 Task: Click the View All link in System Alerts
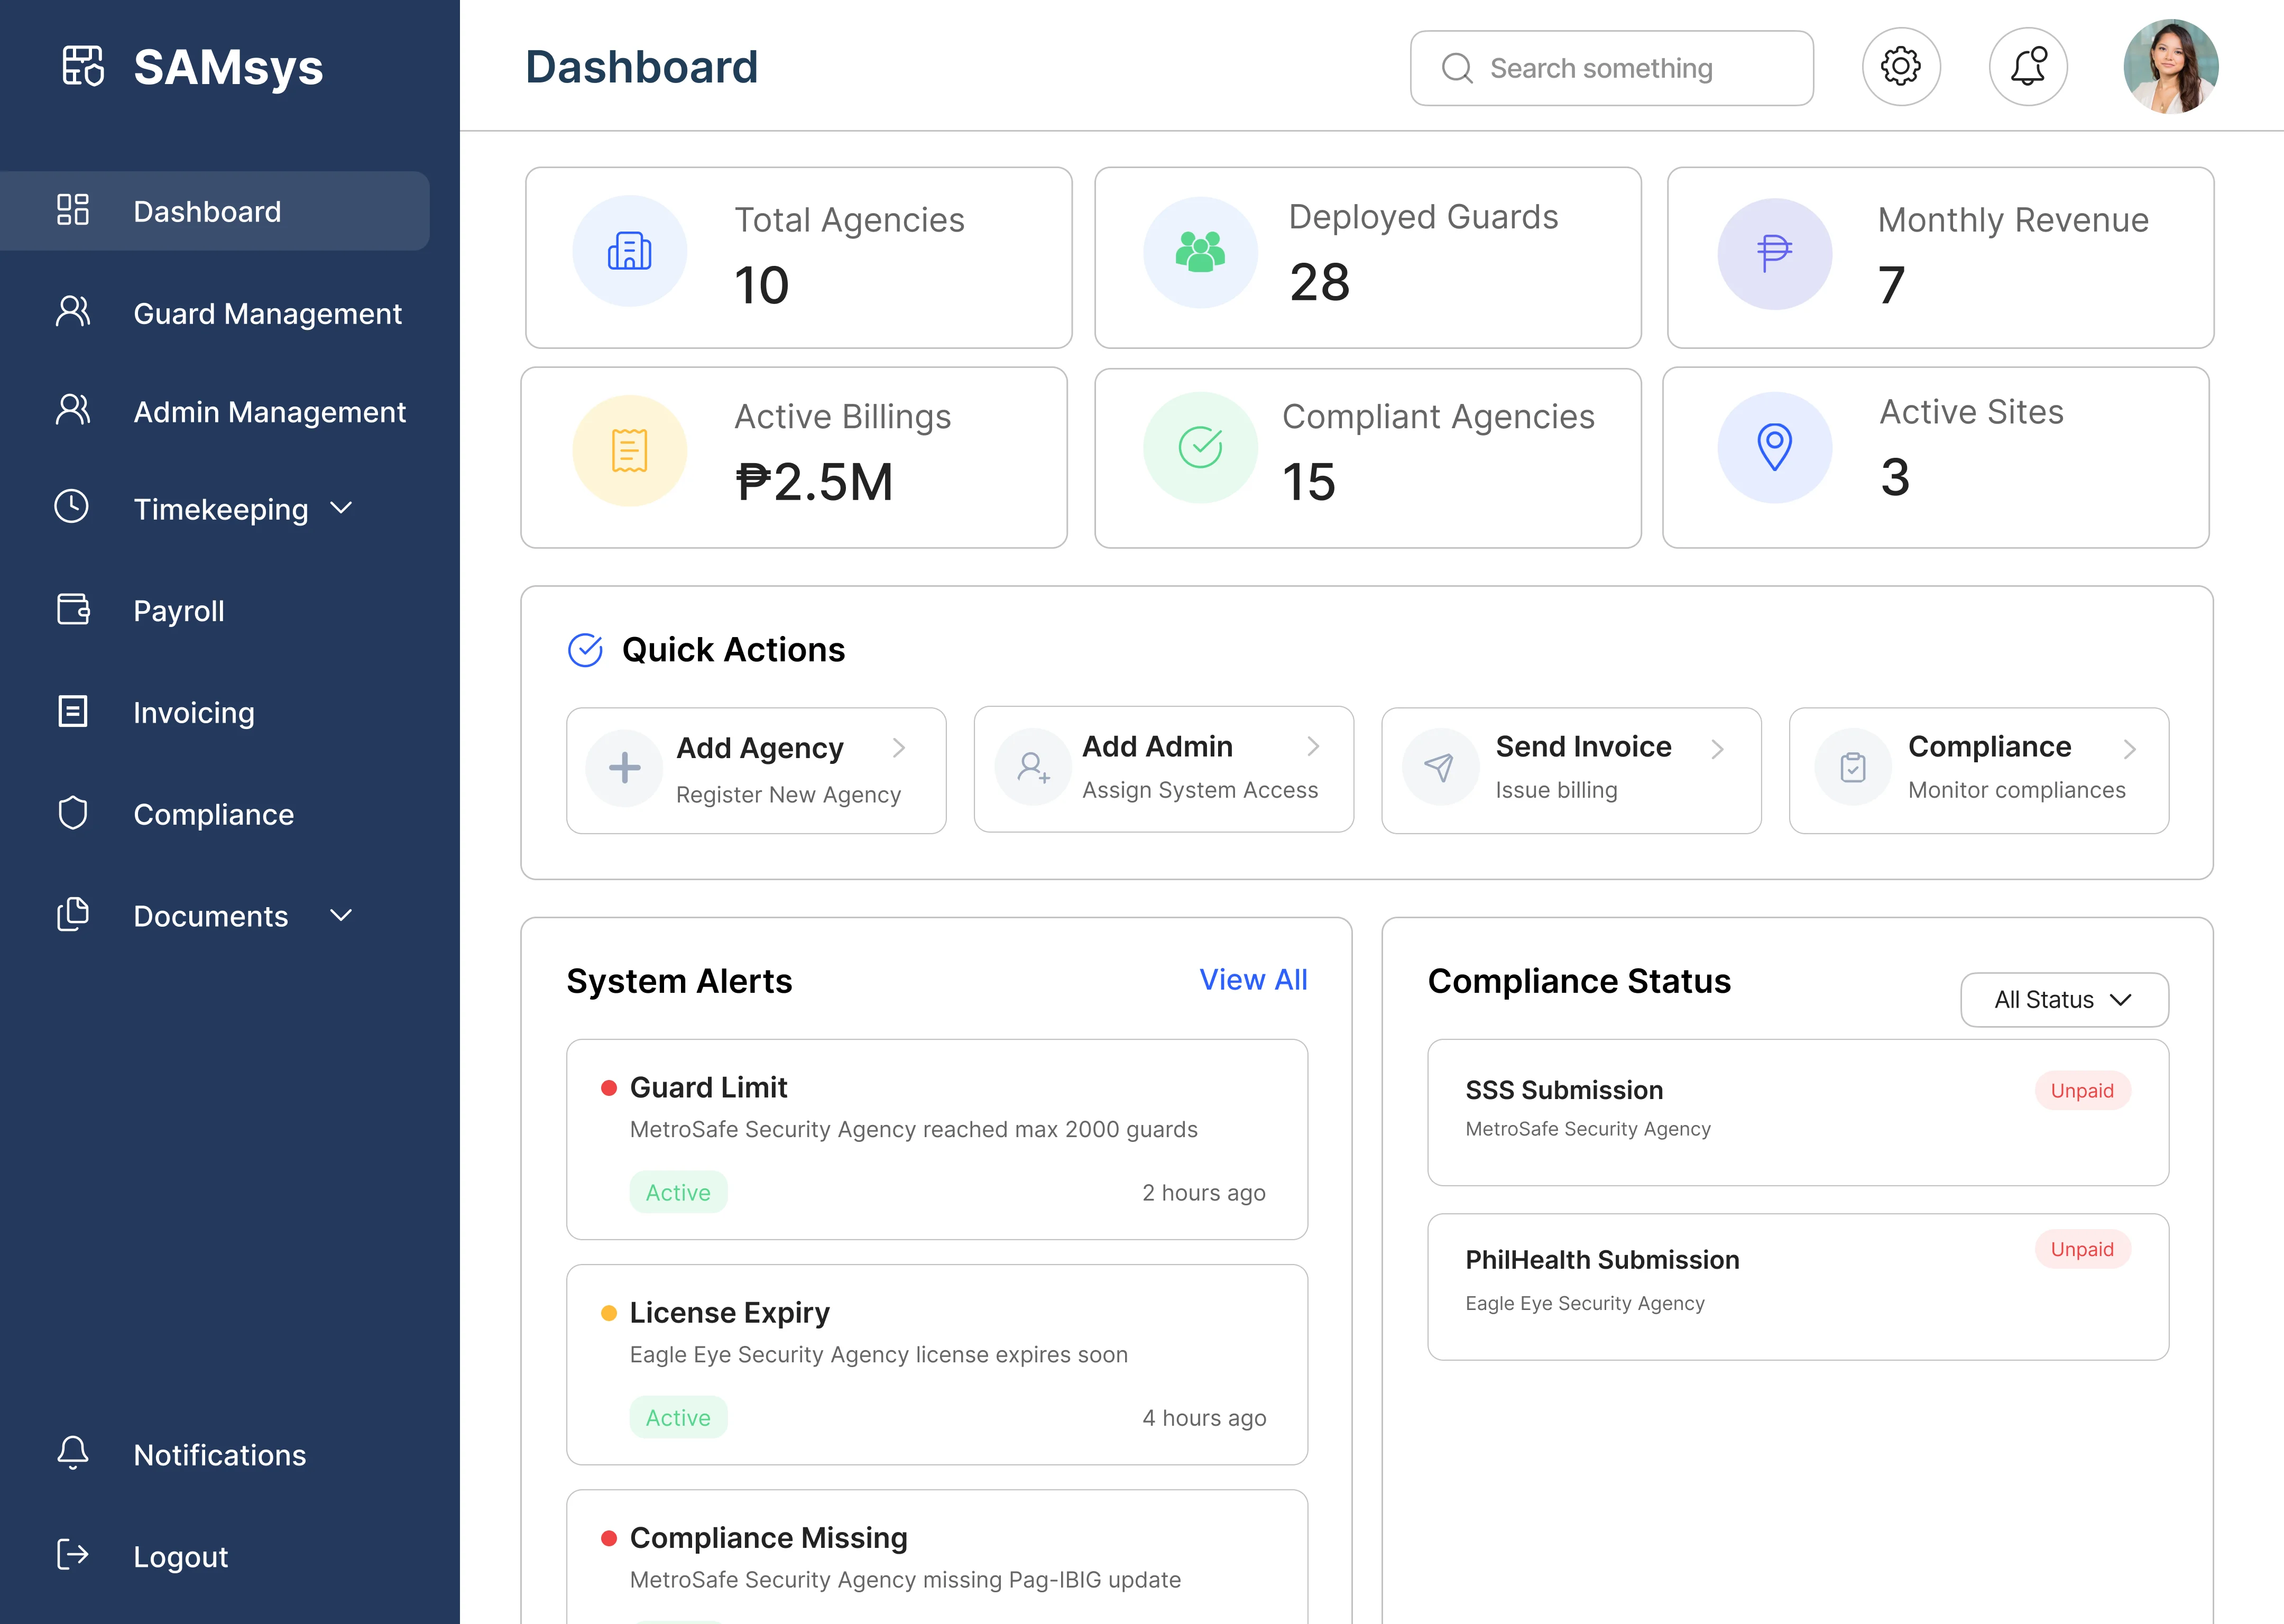point(1253,980)
